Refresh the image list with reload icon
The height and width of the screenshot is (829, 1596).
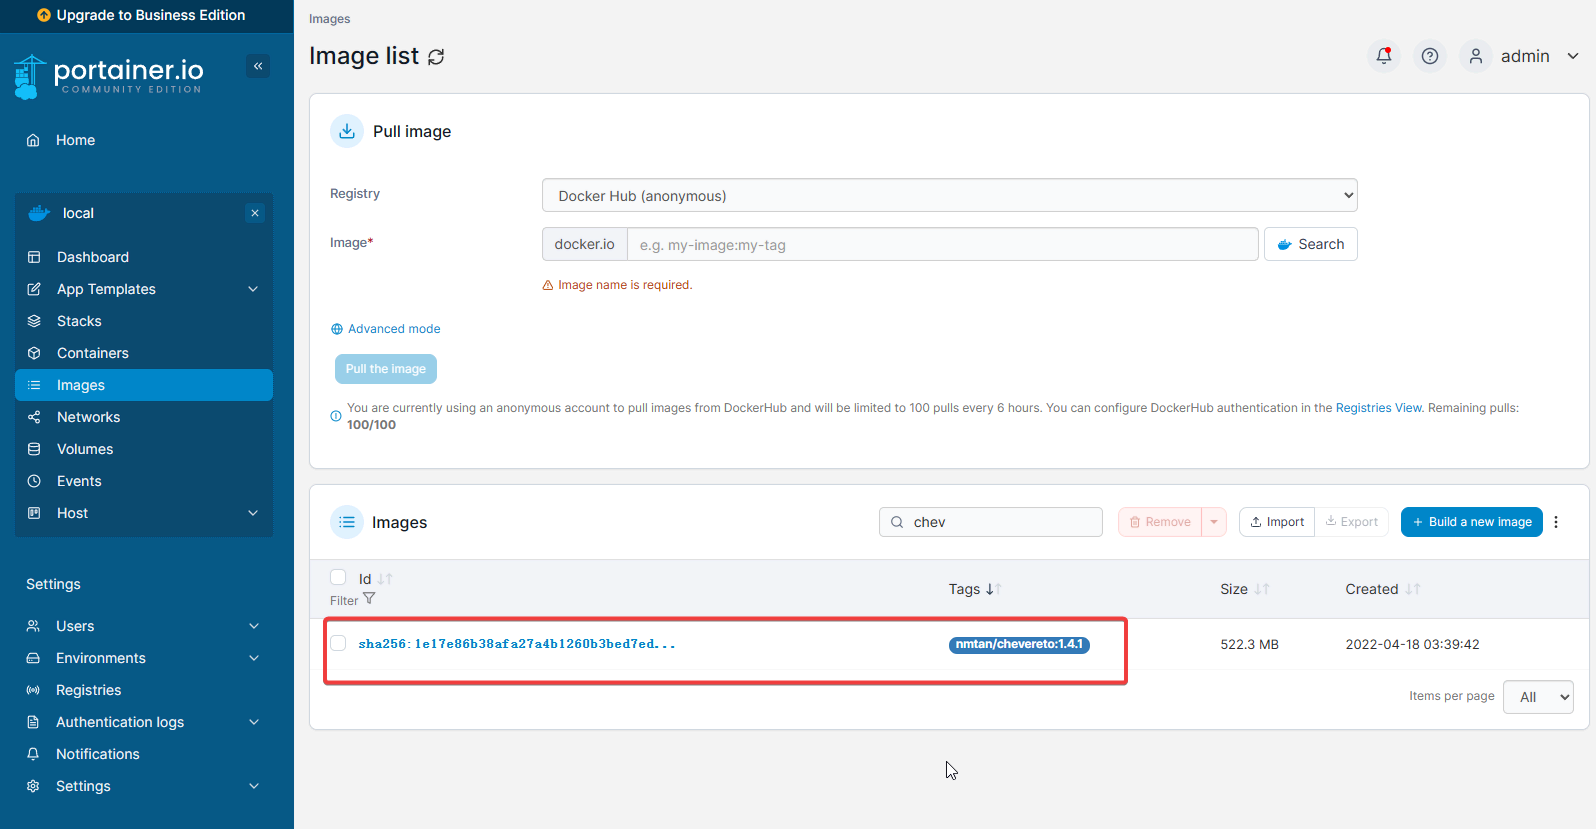point(436,57)
